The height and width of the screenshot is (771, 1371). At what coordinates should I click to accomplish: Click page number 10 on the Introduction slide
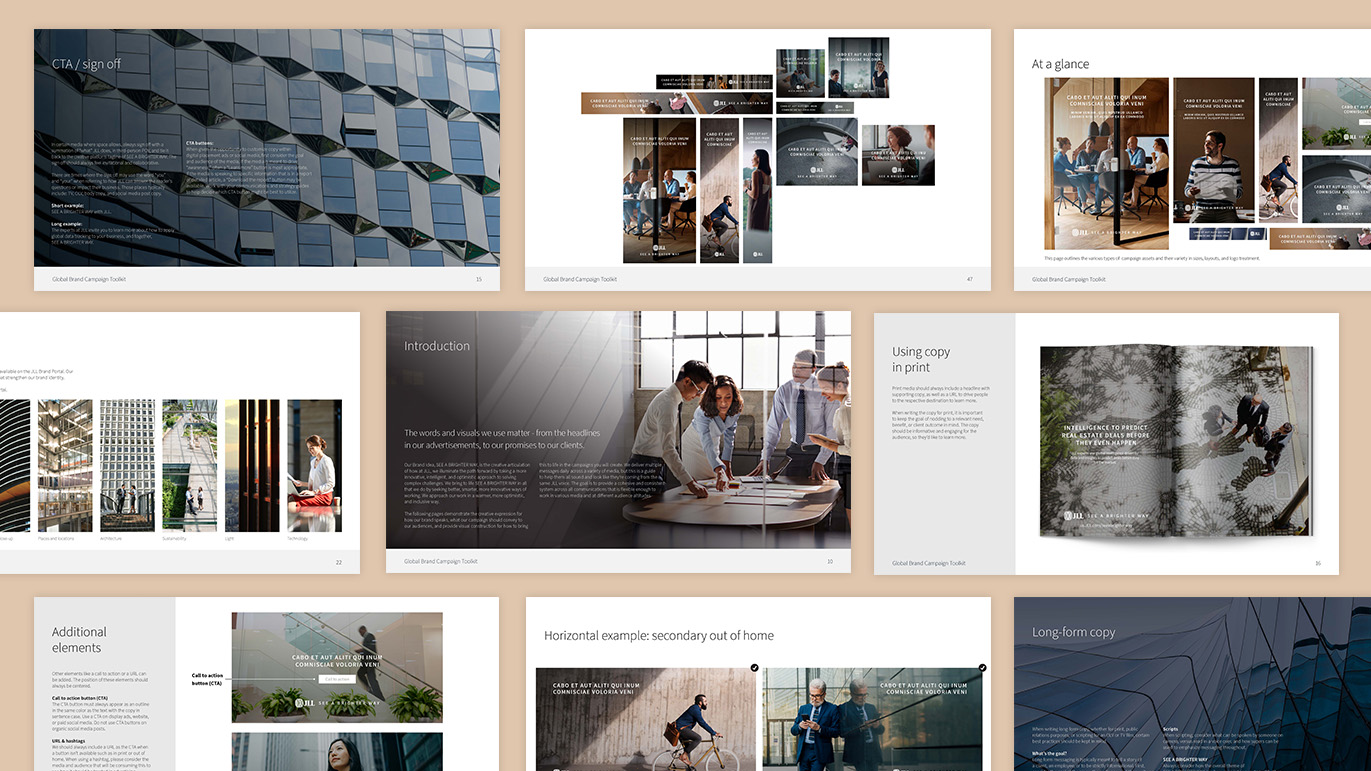coord(830,562)
